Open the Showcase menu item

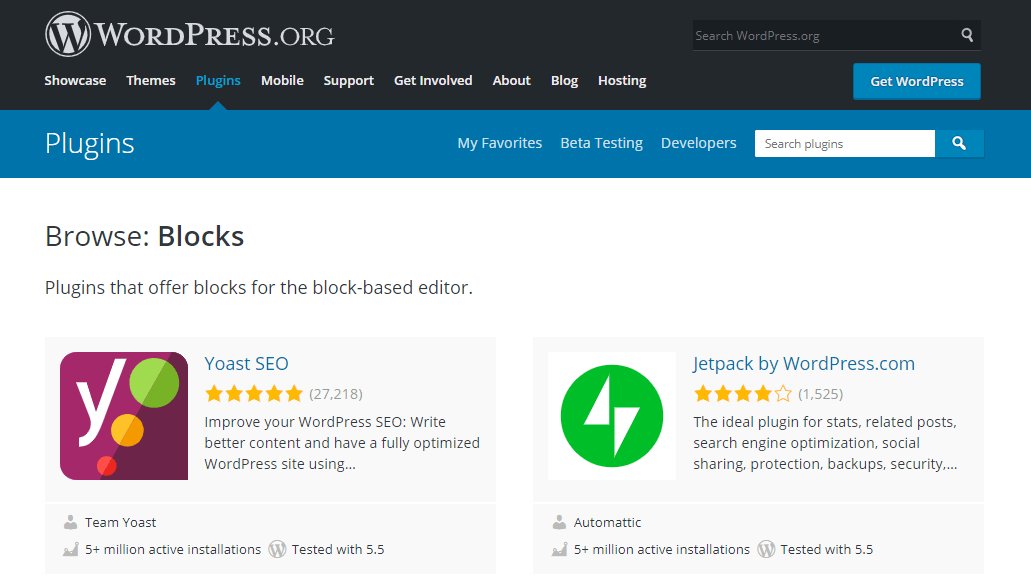(75, 80)
